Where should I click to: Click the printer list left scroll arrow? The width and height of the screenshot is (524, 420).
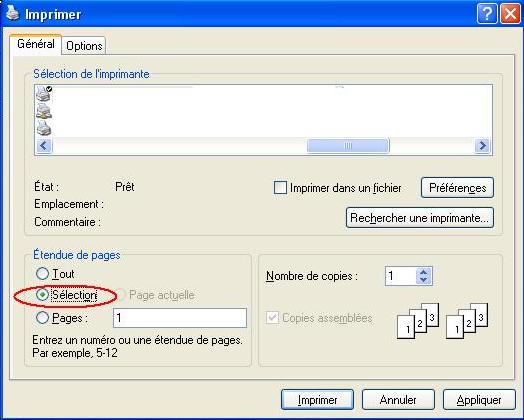44,146
